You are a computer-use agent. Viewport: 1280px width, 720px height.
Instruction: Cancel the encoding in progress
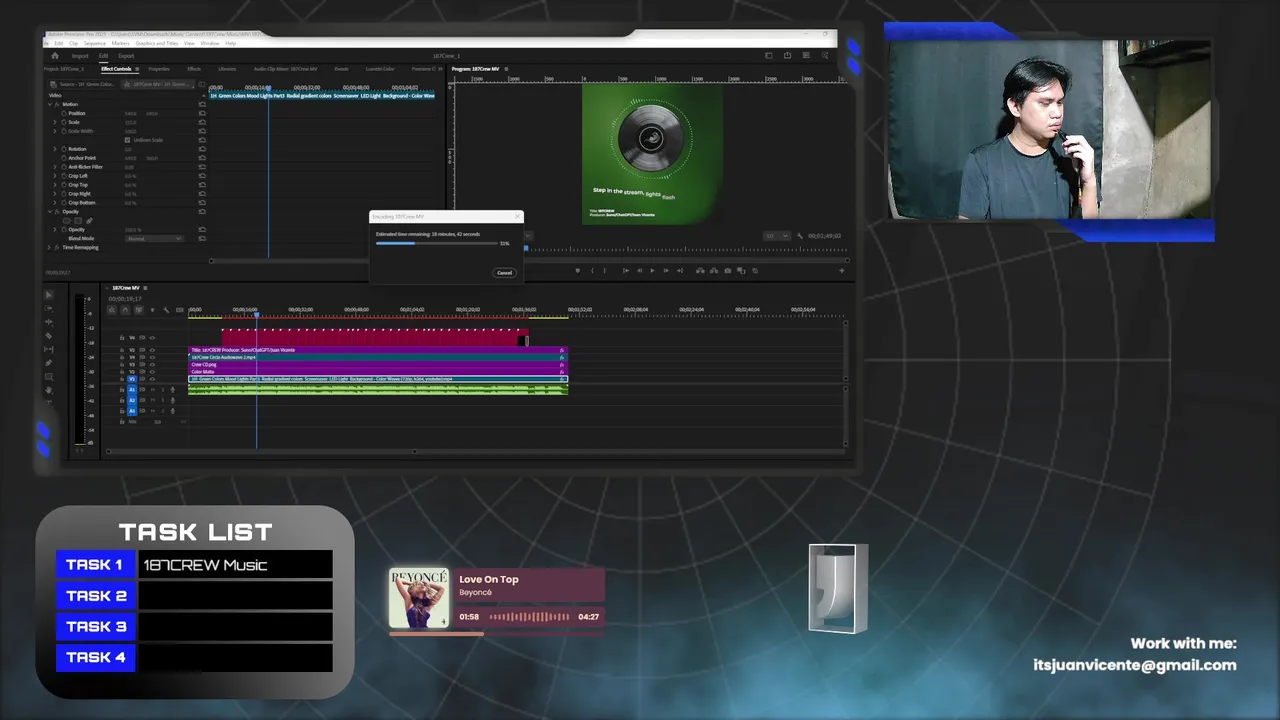point(504,272)
